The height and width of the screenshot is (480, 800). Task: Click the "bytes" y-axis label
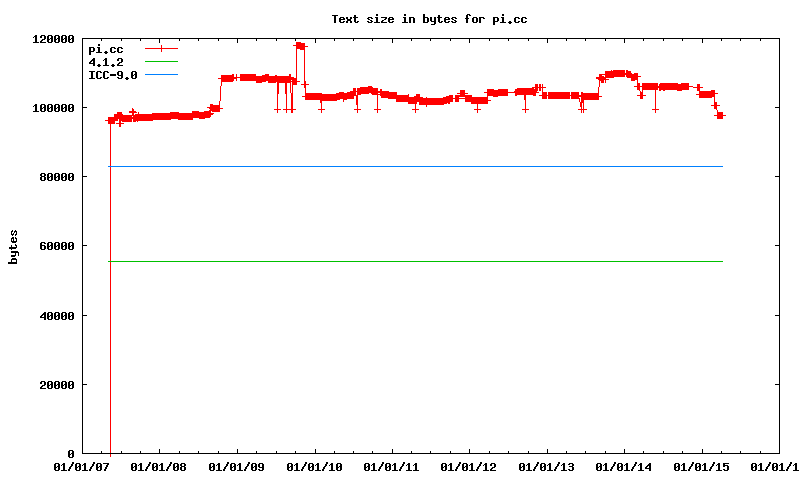coord(13,246)
